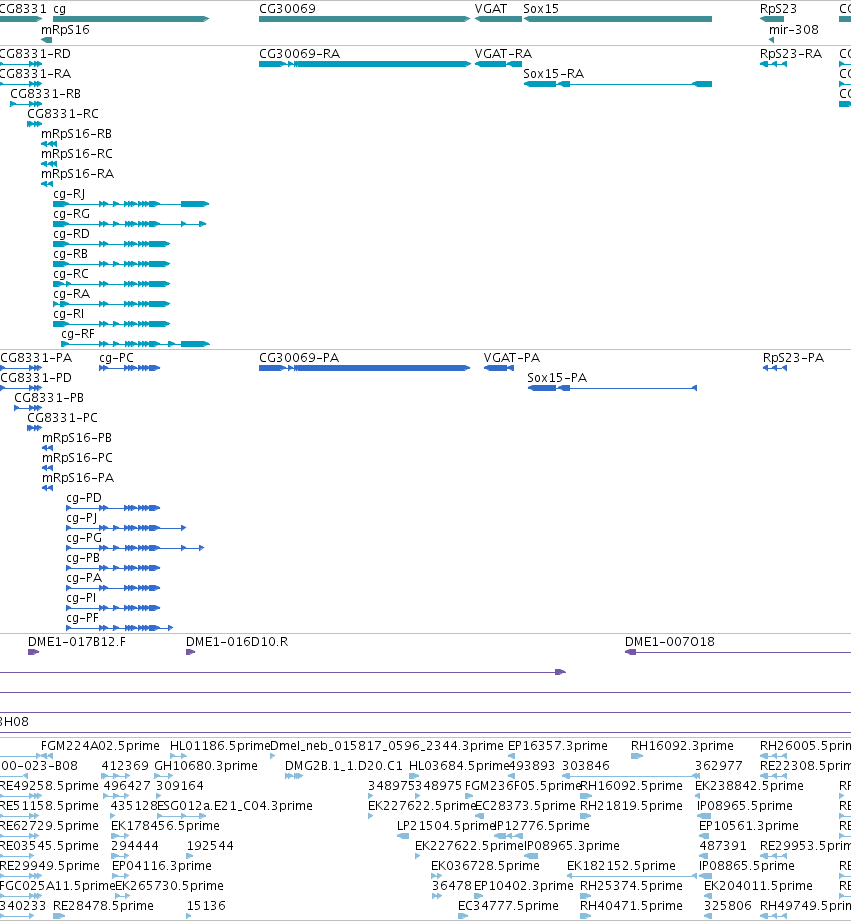Click the cg-RB transcript label

tap(70, 253)
